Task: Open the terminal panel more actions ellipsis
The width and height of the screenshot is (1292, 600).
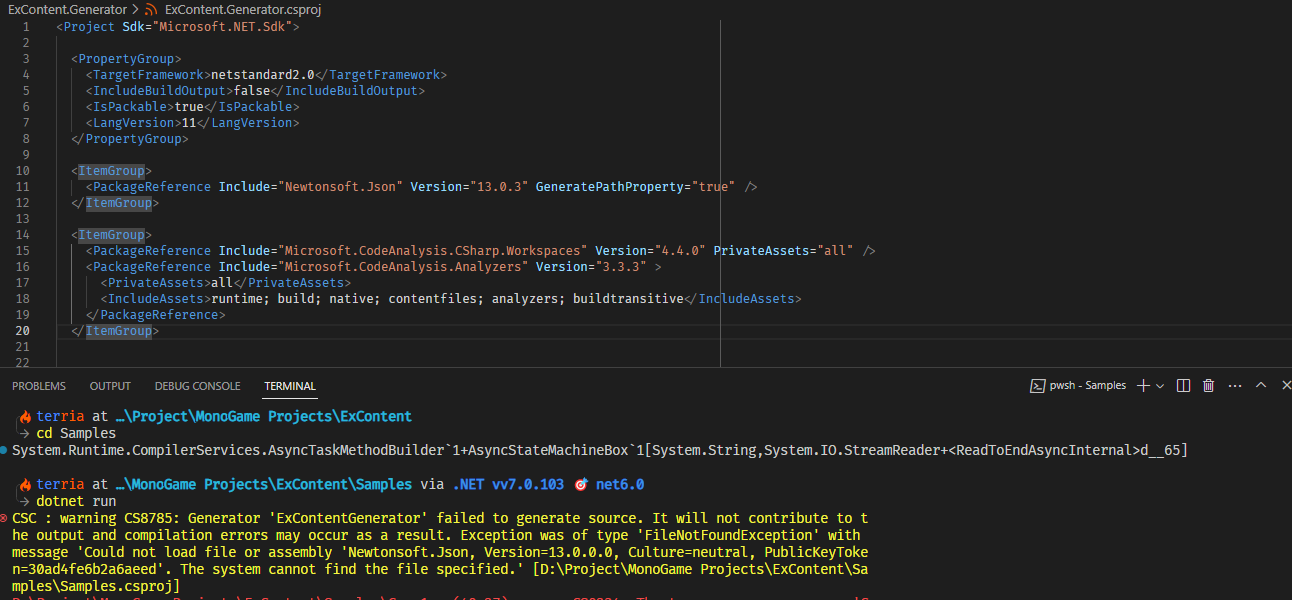Action: [x=1234, y=386]
